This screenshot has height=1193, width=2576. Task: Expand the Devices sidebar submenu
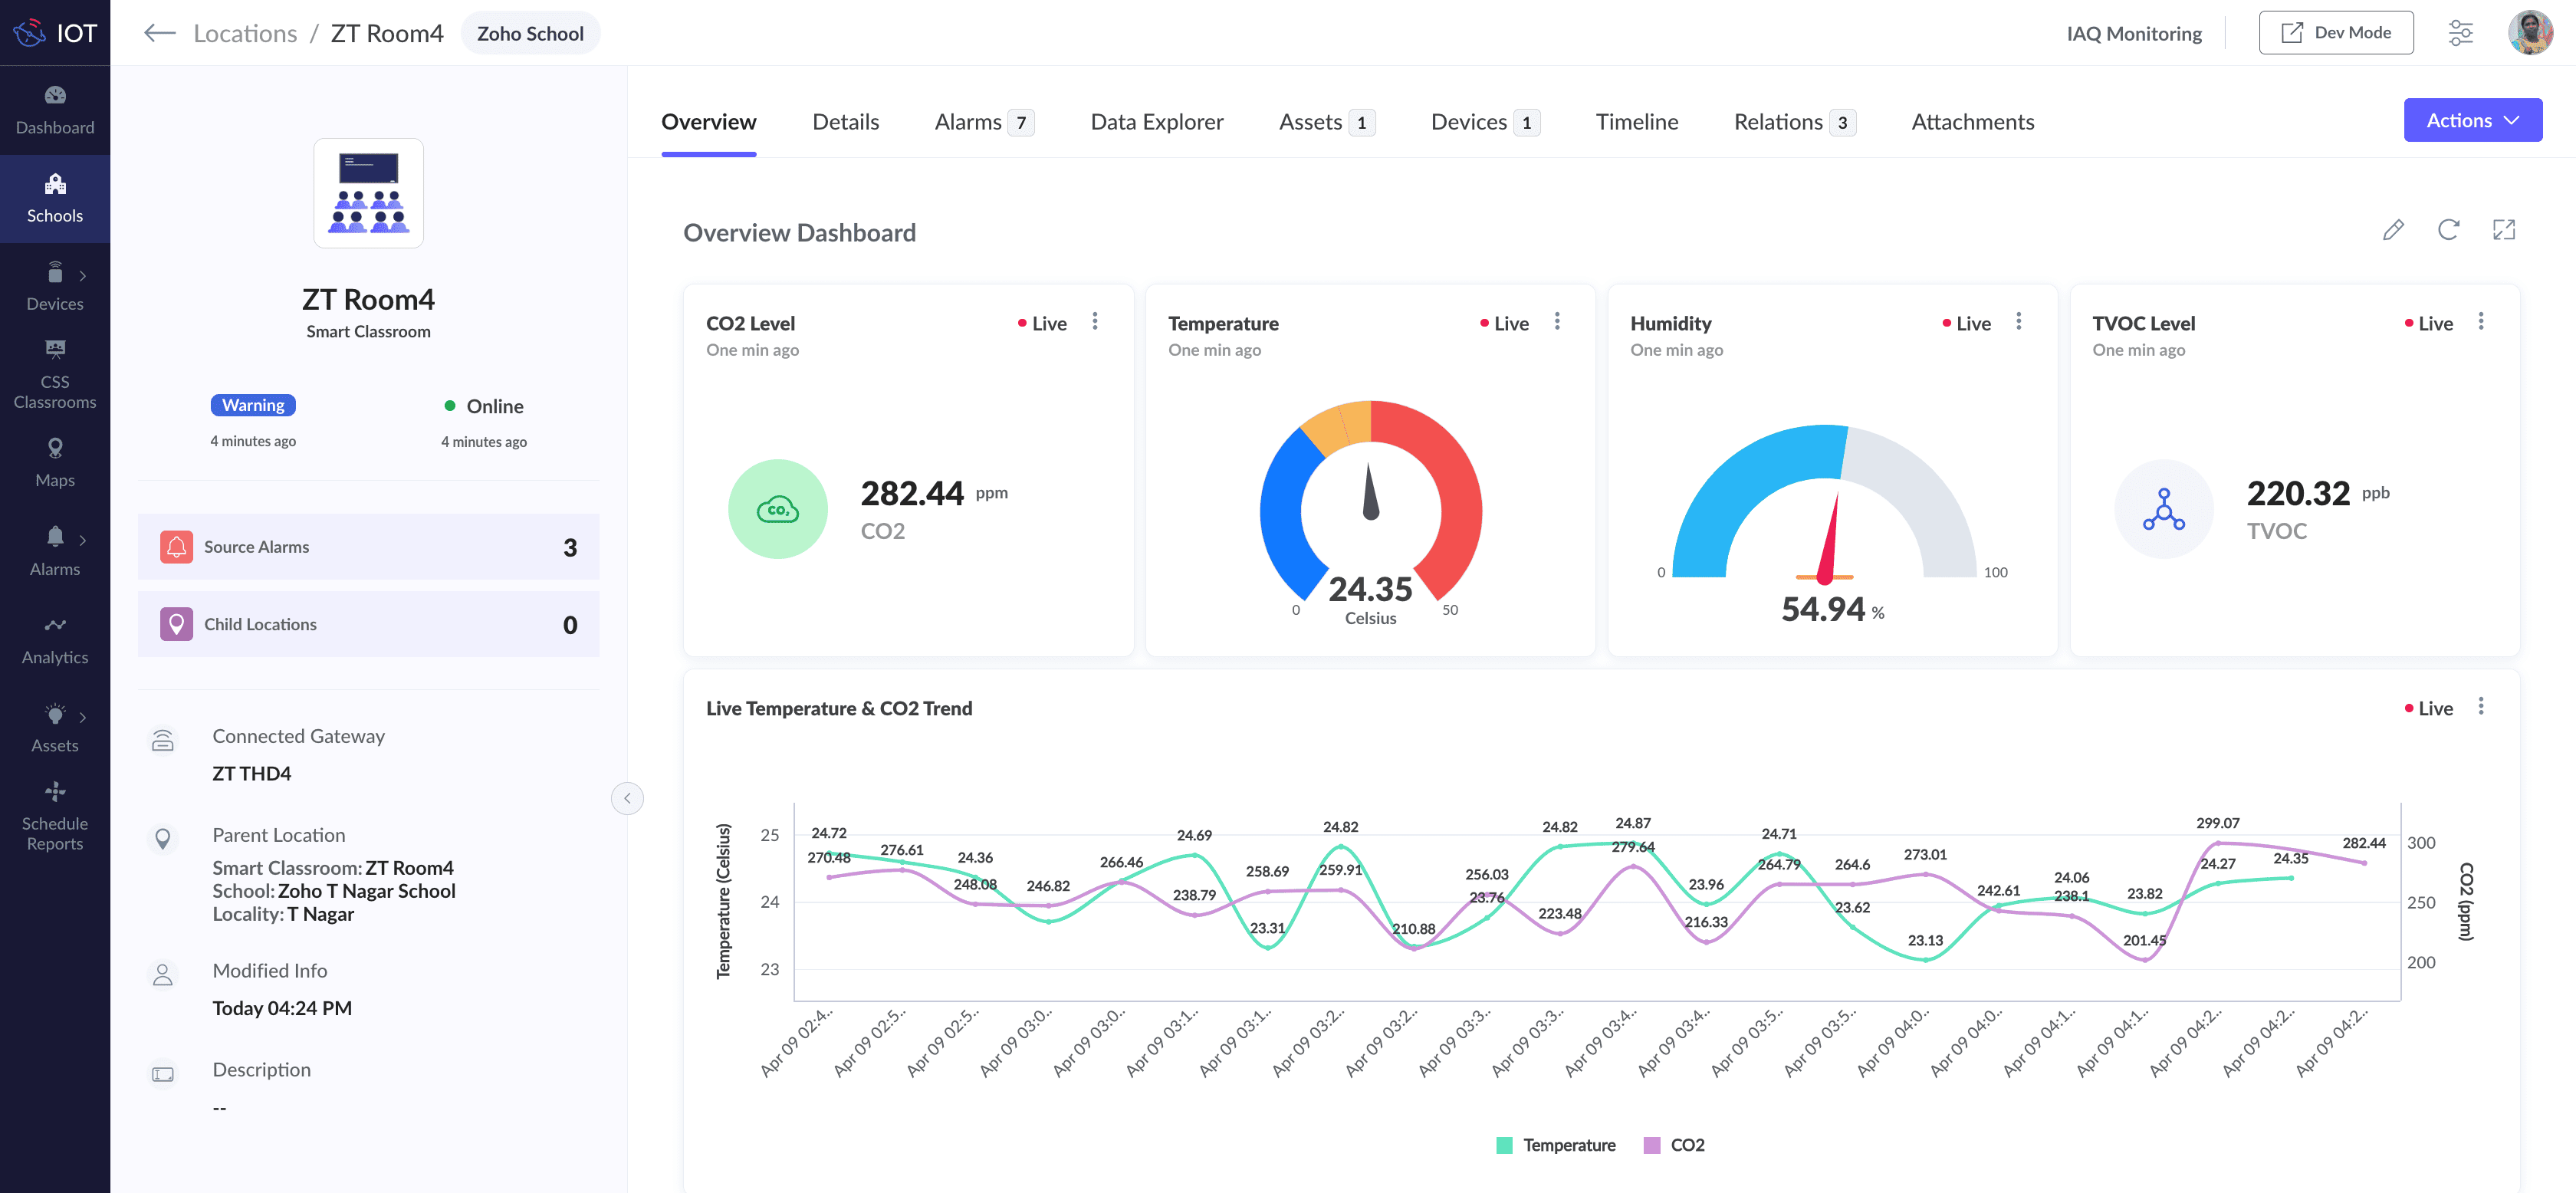[x=82, y=276]
